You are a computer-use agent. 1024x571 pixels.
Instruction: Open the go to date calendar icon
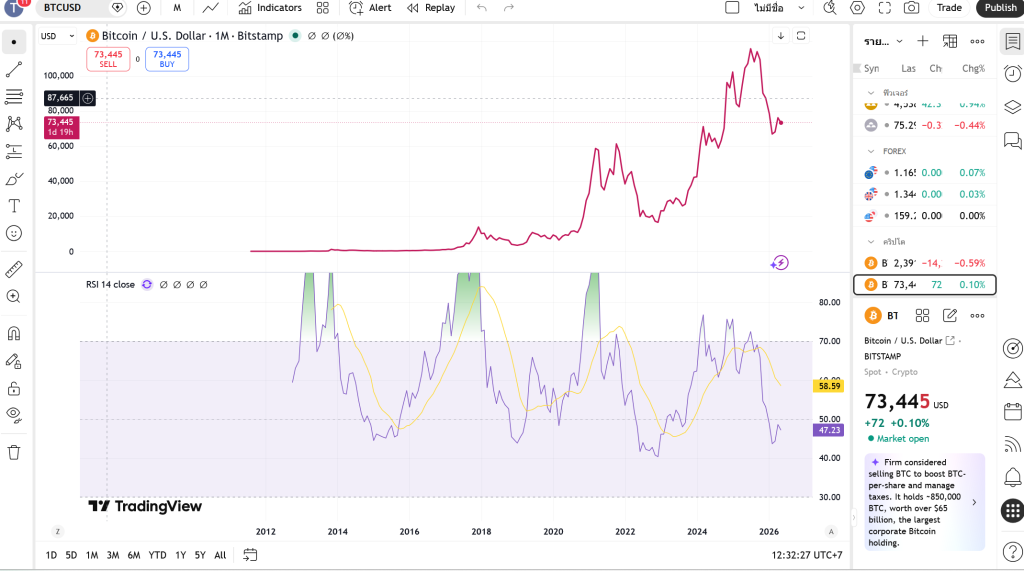(250, 555)
